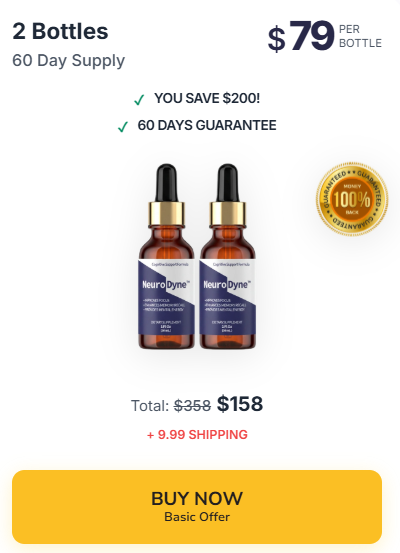The width and height of the screenshot is (400, 553).
Task: Select the 2 Bottles heading
Action: 60,31
